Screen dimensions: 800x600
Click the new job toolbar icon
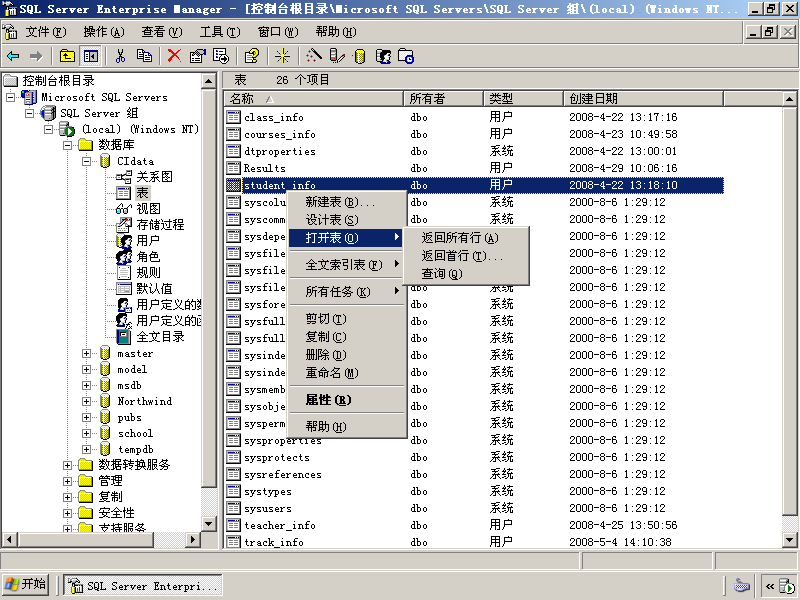click(x=406, y=56)
